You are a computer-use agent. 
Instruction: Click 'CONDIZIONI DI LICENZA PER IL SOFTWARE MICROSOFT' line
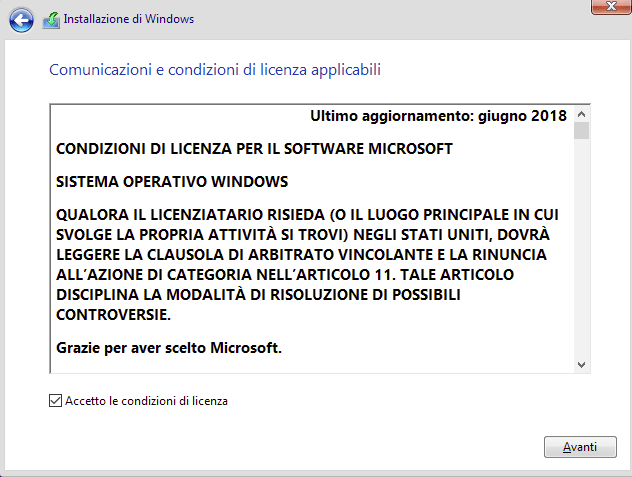(x=254, y=149)
